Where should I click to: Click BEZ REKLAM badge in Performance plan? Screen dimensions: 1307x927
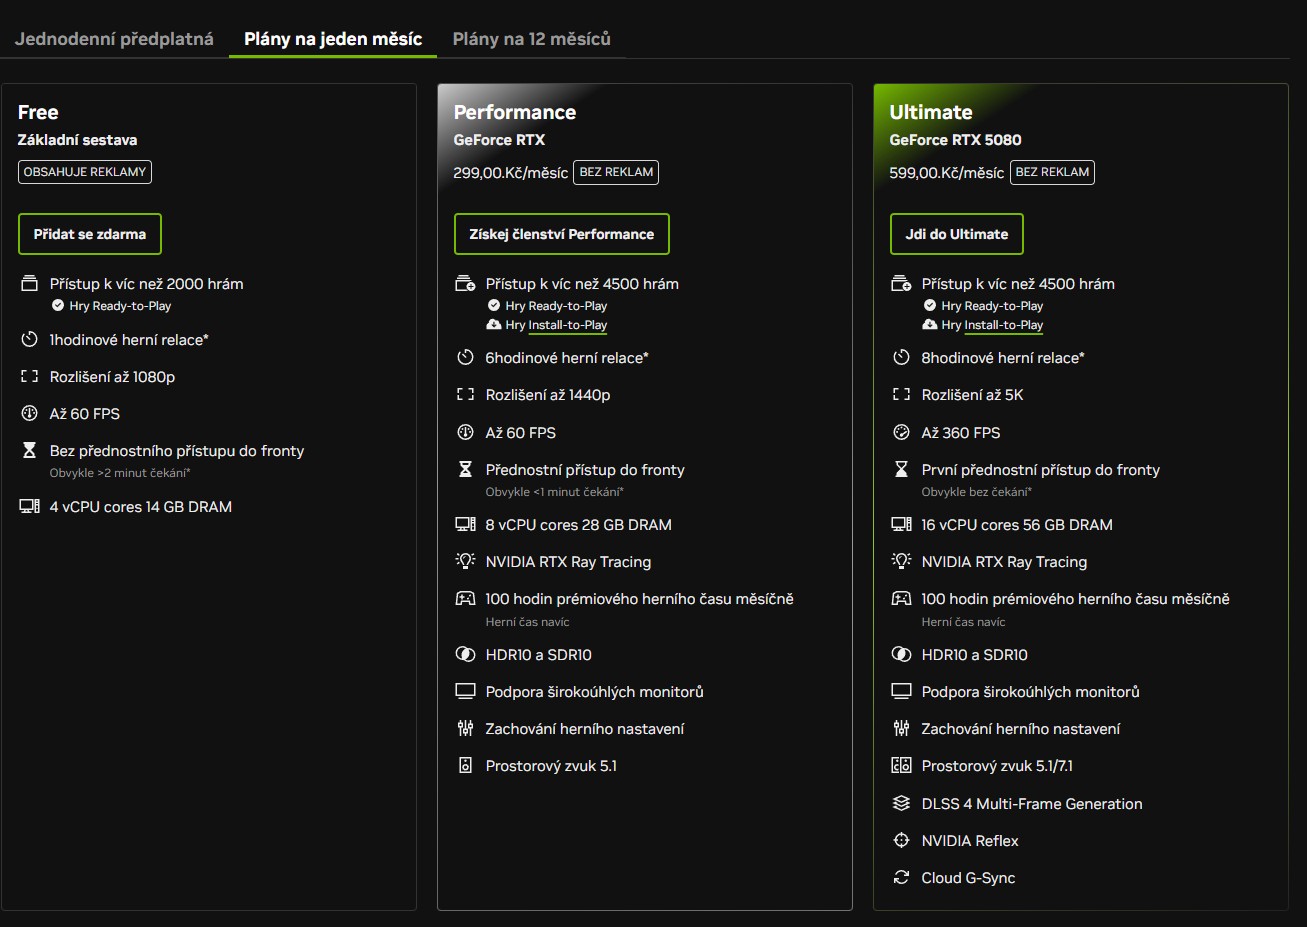point(617,172)
